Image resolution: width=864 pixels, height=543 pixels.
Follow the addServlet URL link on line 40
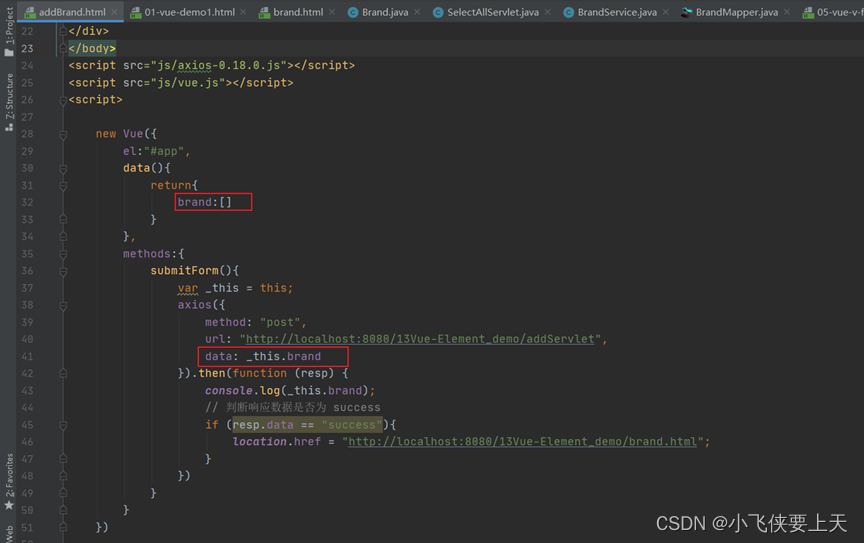pyautogui.click(x=420, y=339)
